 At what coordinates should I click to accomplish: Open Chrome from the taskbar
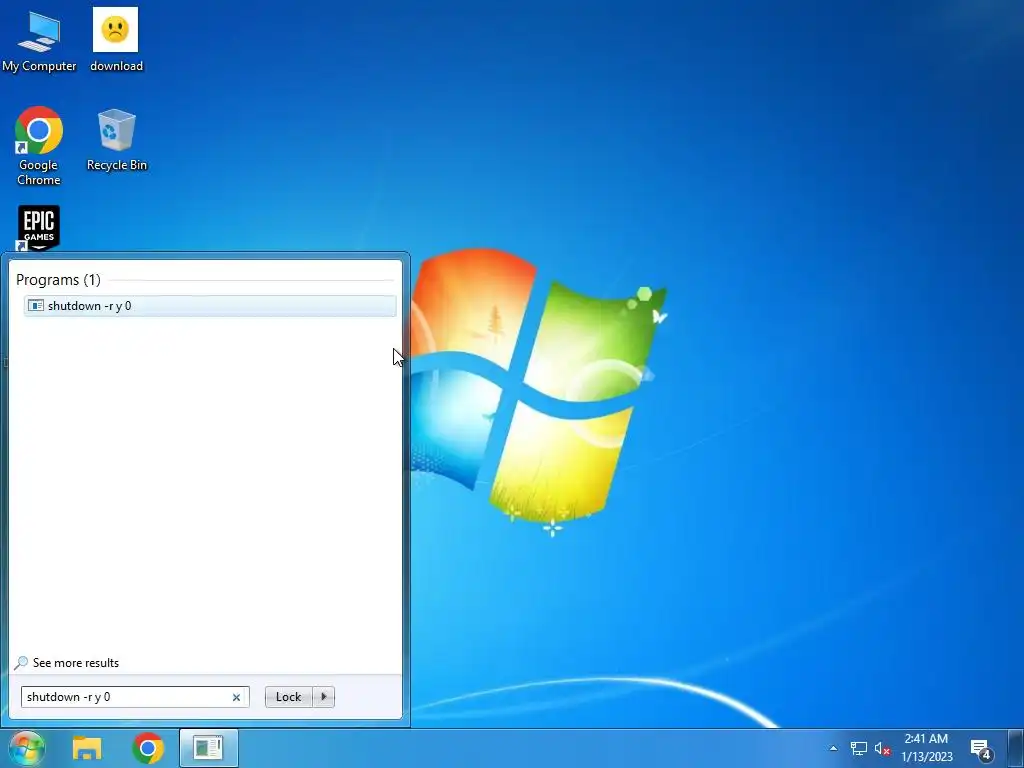coord(148,748)
